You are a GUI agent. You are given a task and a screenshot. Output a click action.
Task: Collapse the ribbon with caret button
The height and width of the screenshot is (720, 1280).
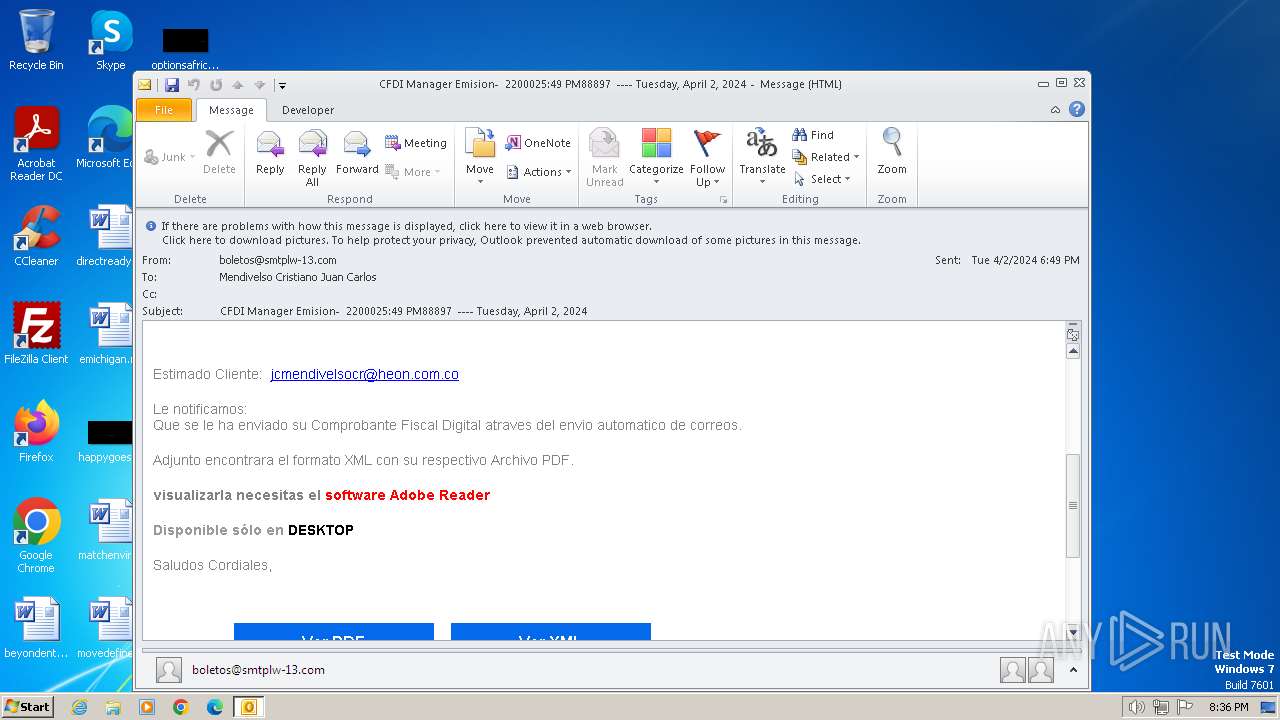tap(1055, 110)
